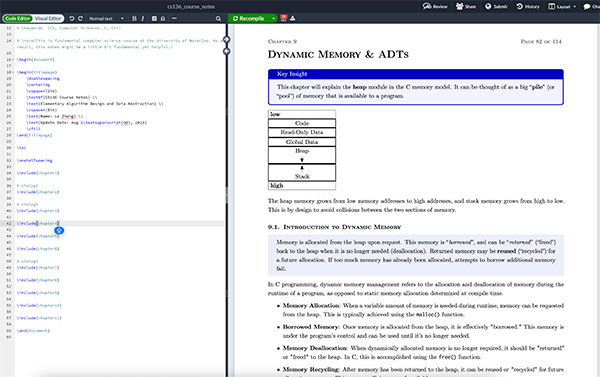Open the Share dialog
Image resolution: width=600 pixels, height=377 pixels.
click(466, 7)
